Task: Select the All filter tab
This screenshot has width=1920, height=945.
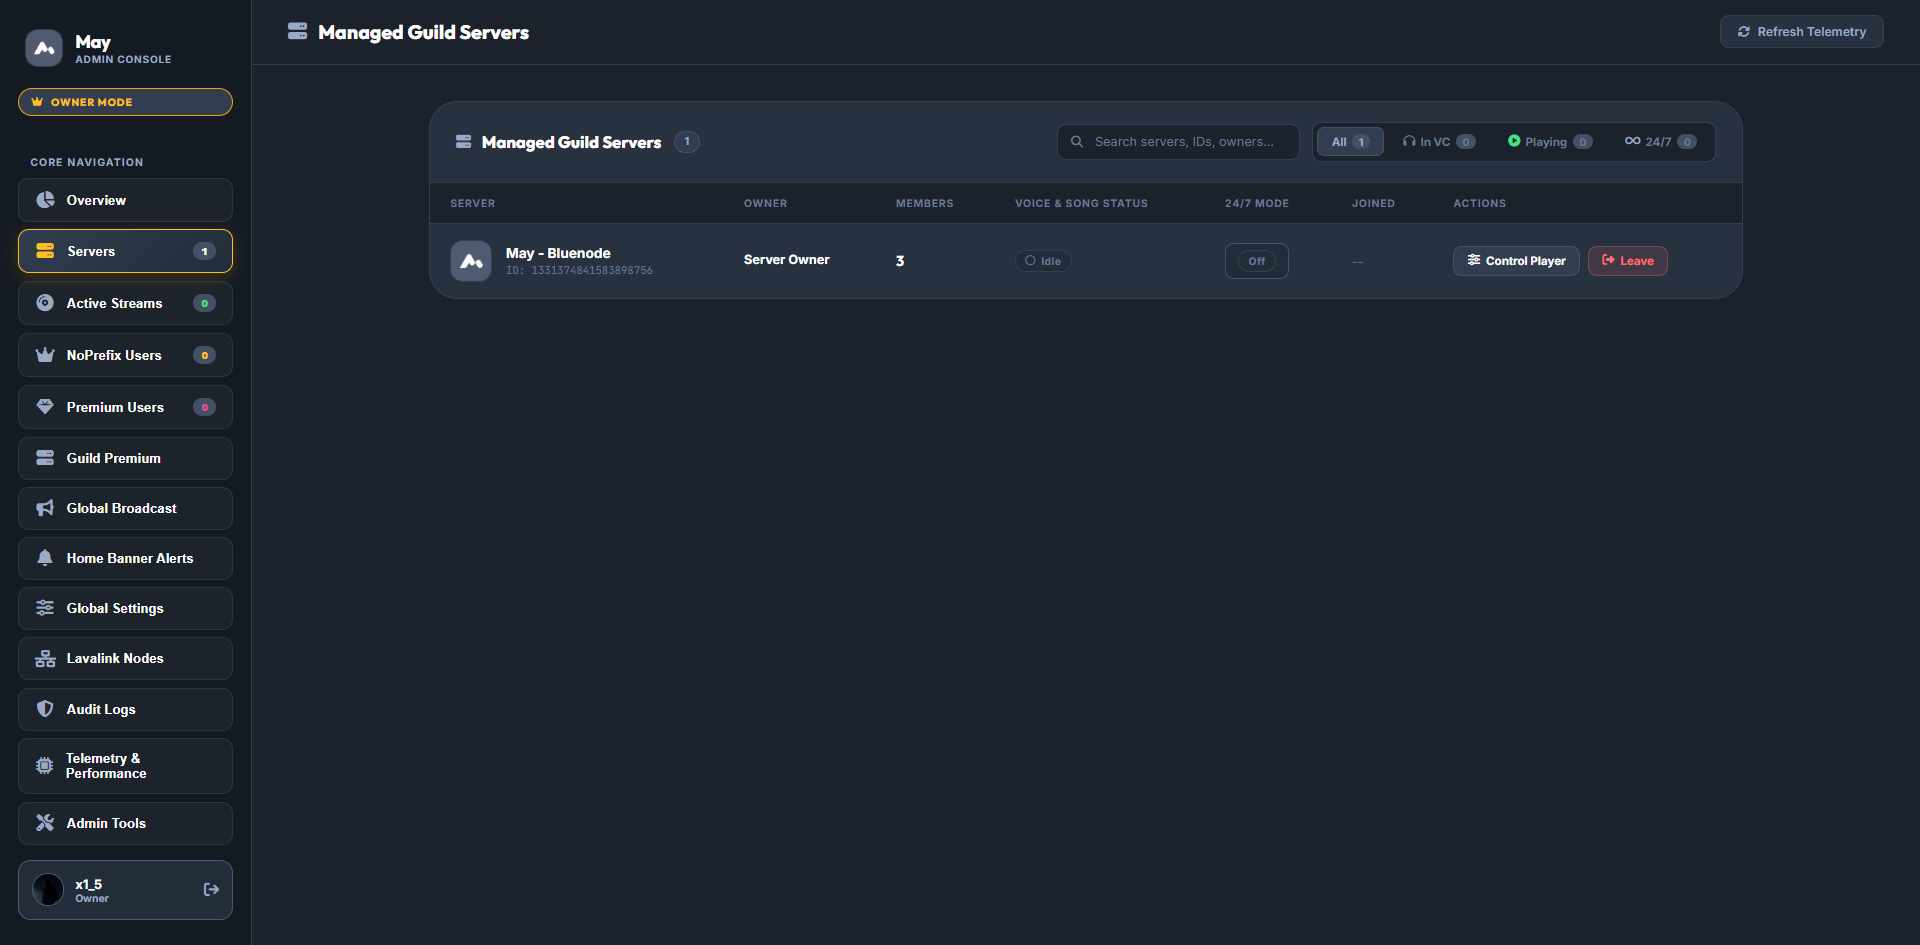Action: (x=1350, y=142)
